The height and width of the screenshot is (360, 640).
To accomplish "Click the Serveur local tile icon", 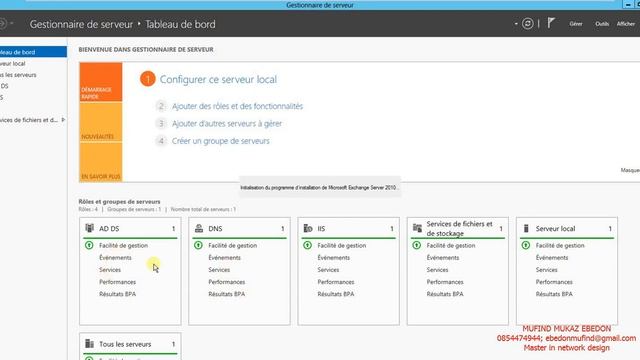I will pyautogui.click(x=526, y=228).
